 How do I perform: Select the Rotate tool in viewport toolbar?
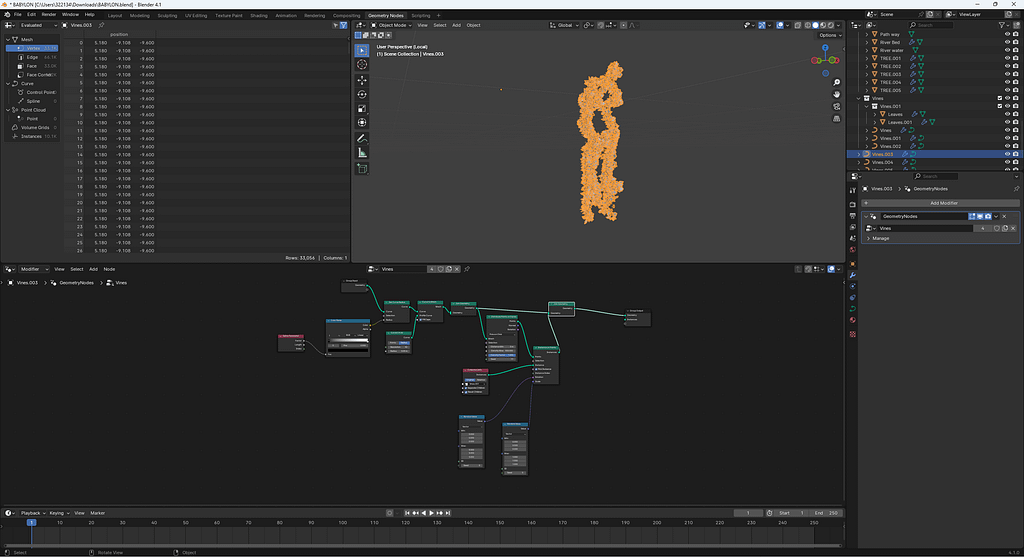point(362,94)
